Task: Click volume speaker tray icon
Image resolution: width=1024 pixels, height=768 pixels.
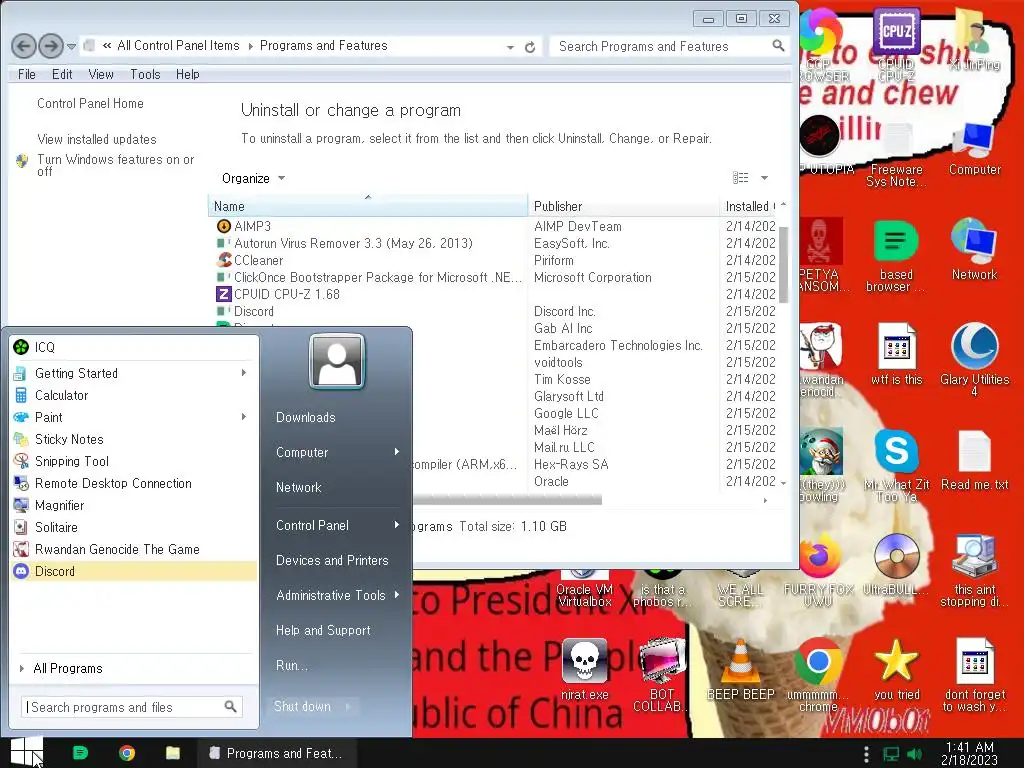Action: pos(914,754)
